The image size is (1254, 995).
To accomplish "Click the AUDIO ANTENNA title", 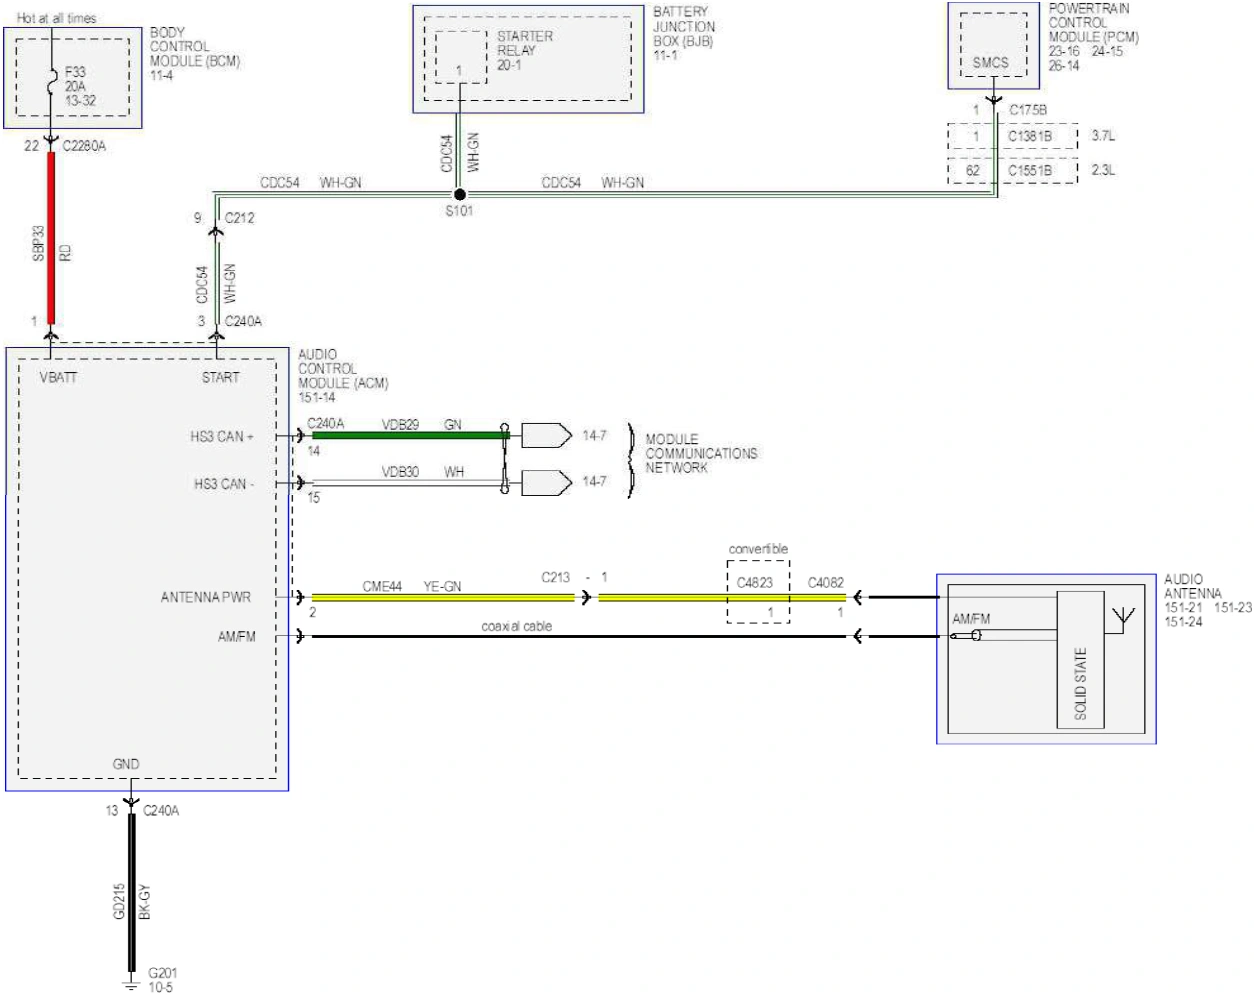I will coord(1192,586).
